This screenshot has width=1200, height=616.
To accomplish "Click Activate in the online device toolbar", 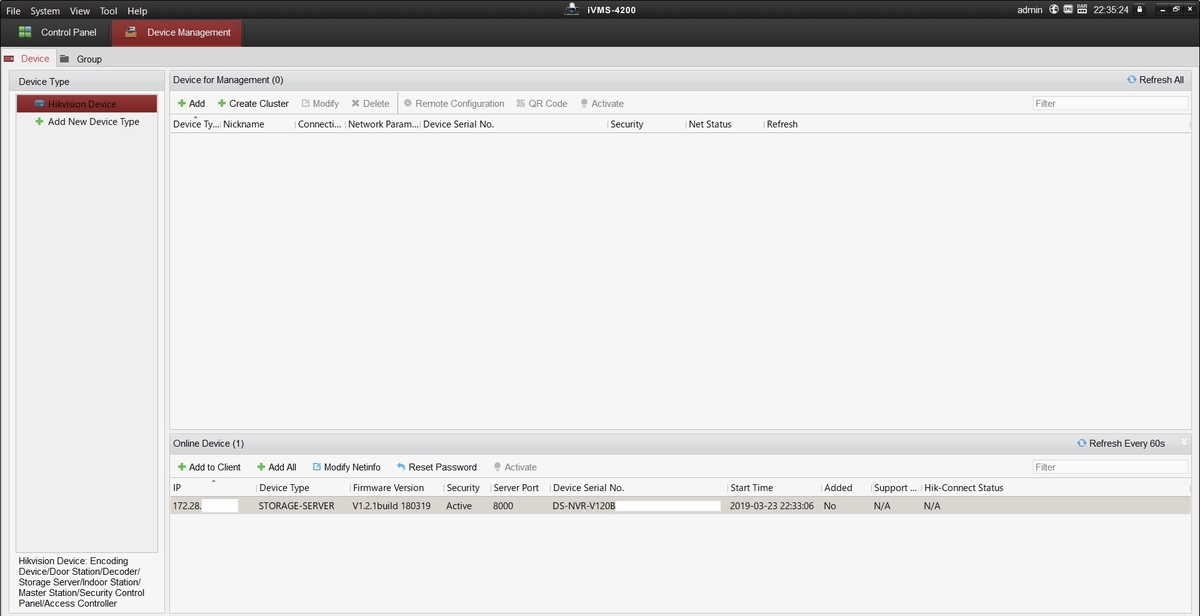I will [515, 467].
